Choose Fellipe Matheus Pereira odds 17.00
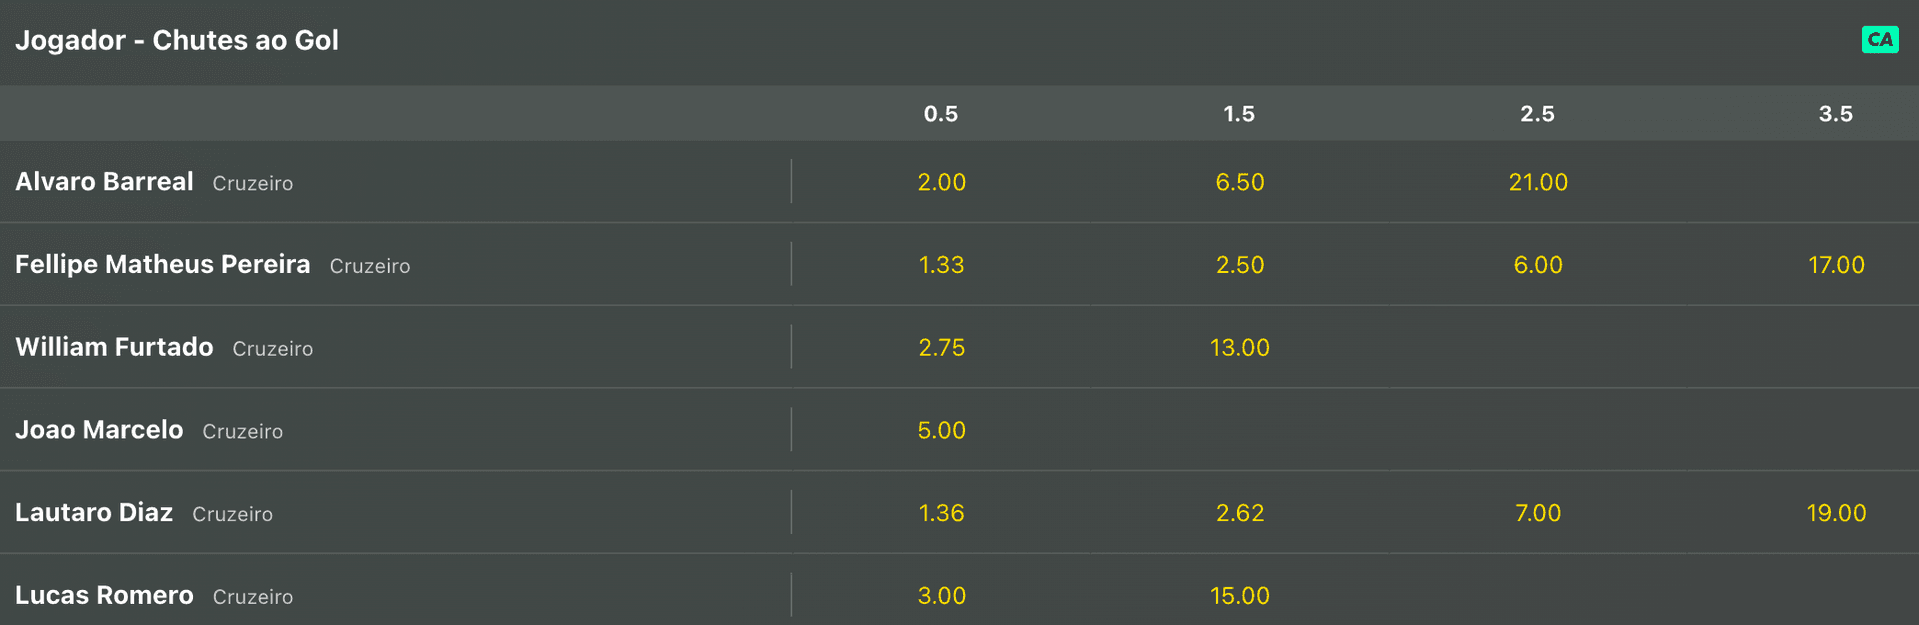The image size is (1919, 625). click(x=1836, y=265)
